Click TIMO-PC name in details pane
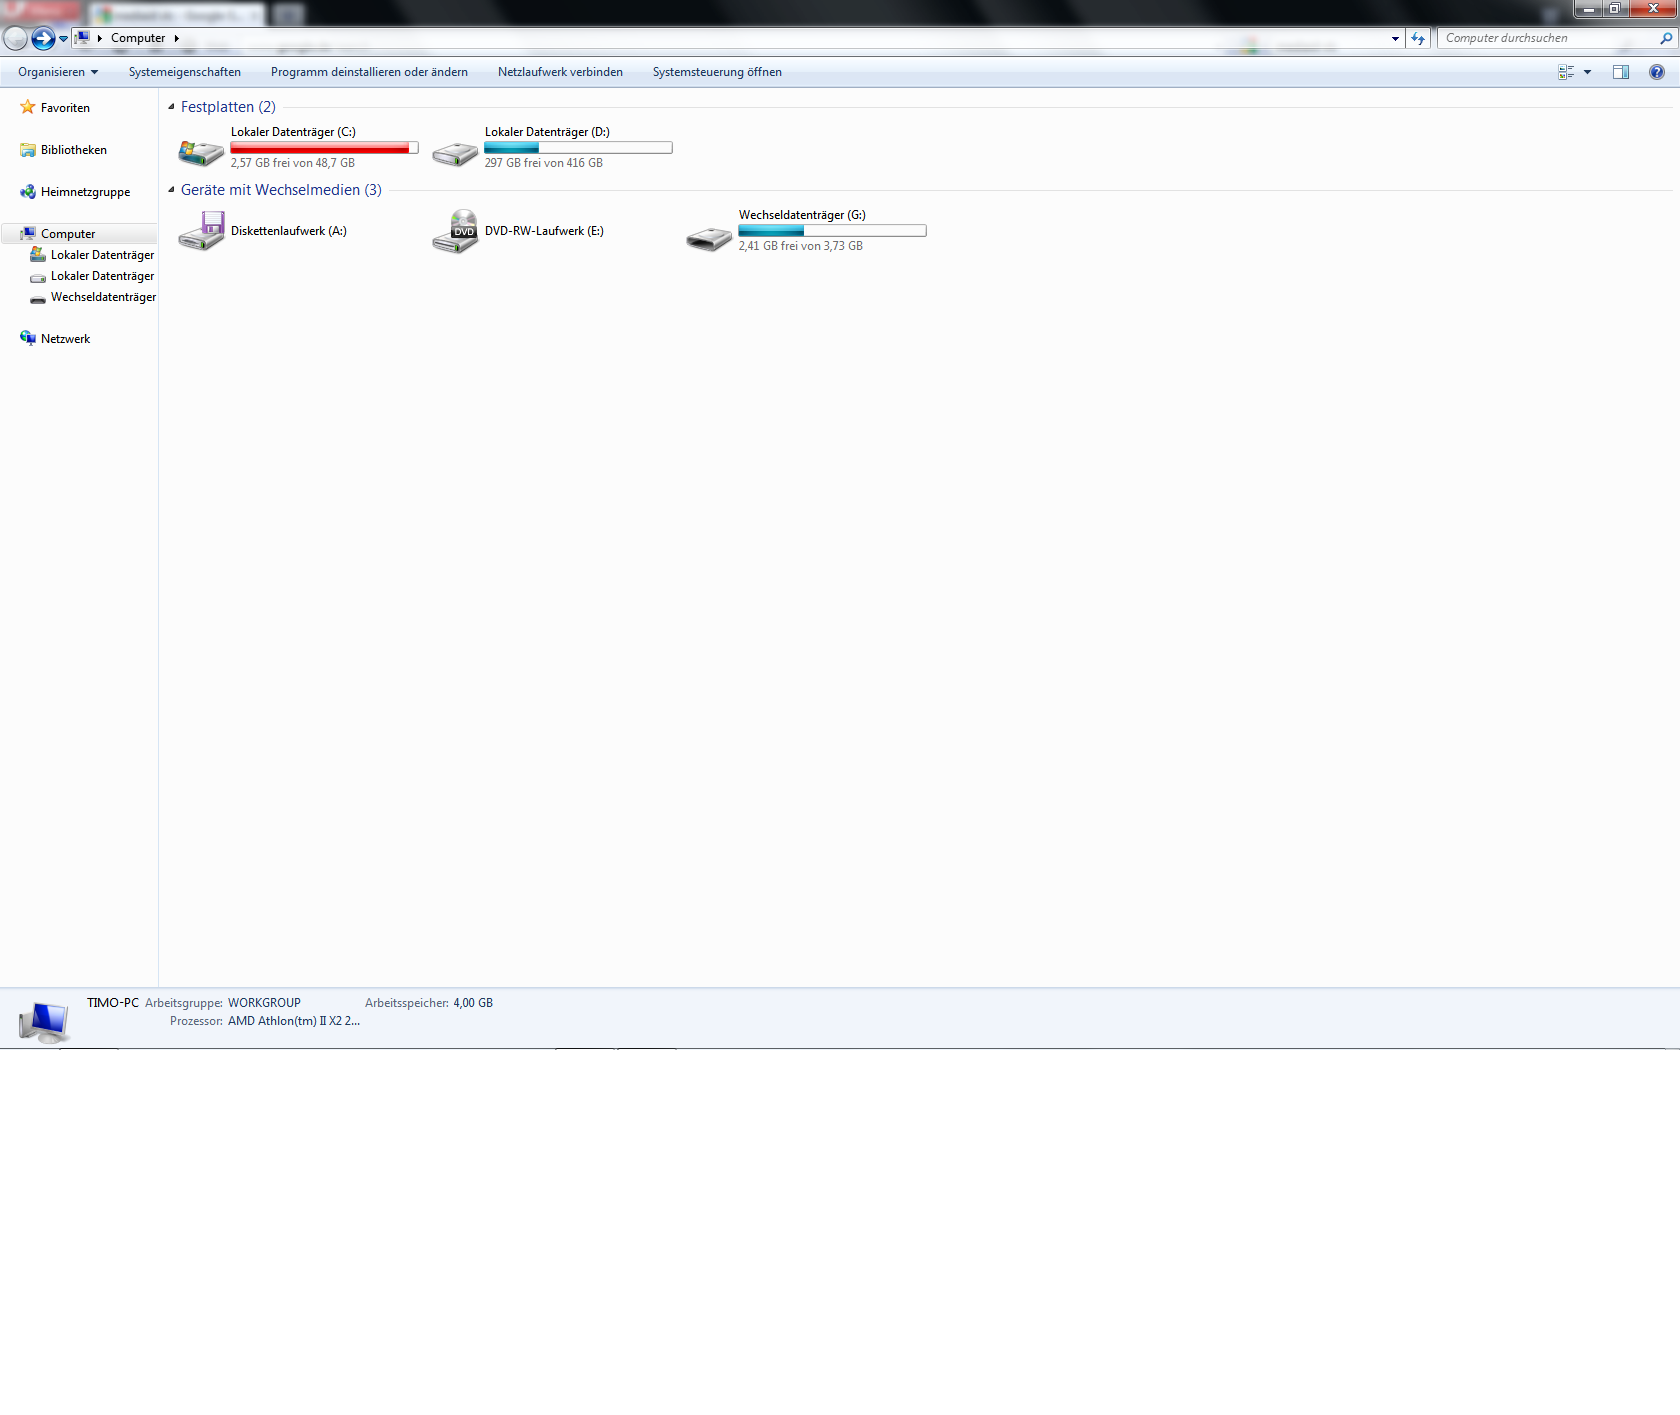The width and height of the screenshot is (1680, 1415). [x=113, y=1003]
